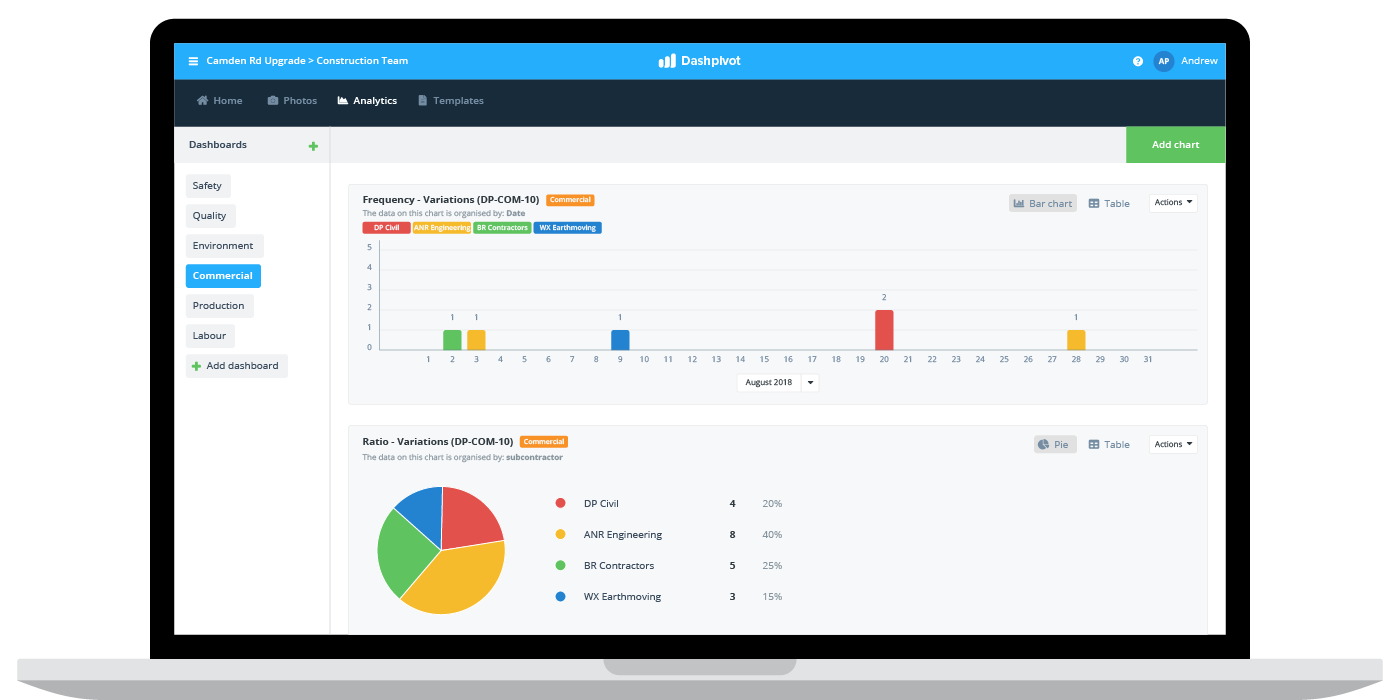
Task: Open the Safety dashboard
Action: (208, 186)
